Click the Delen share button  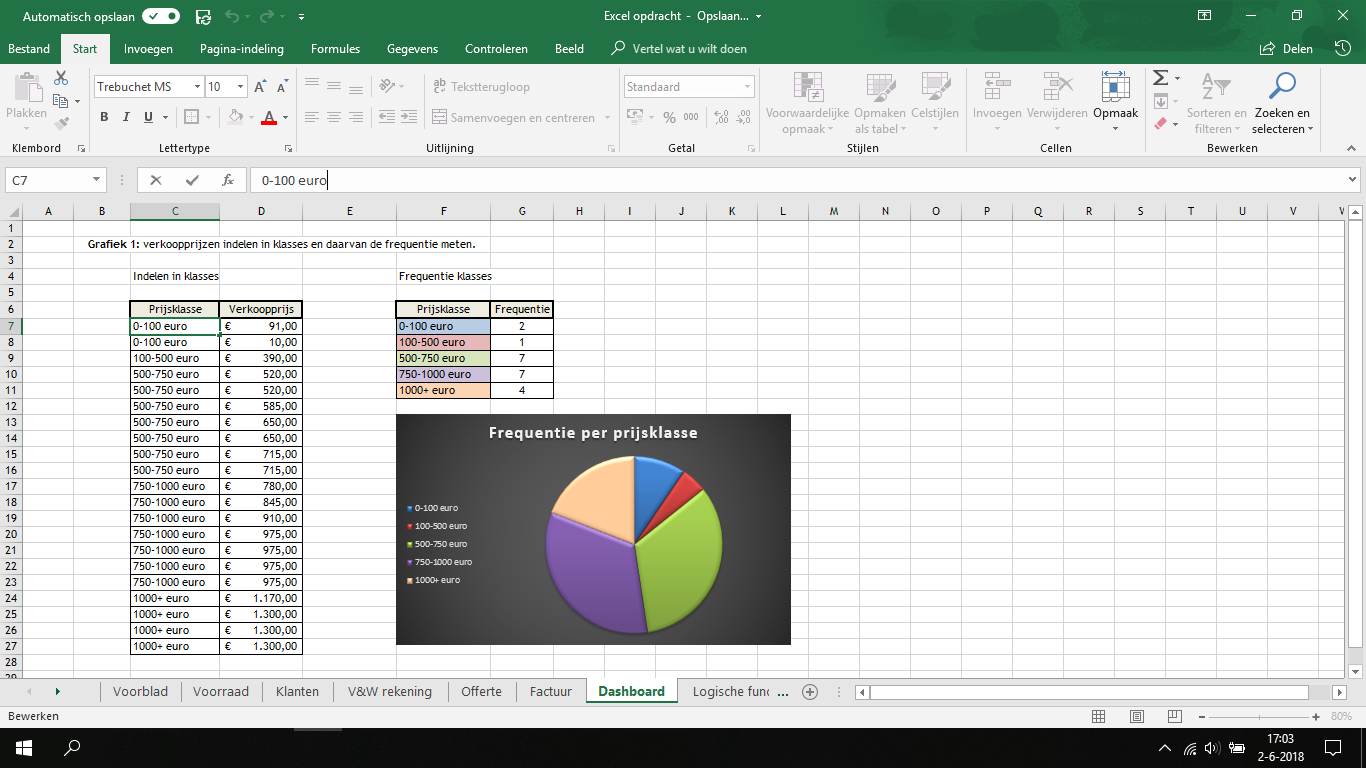coord(1287,48)
